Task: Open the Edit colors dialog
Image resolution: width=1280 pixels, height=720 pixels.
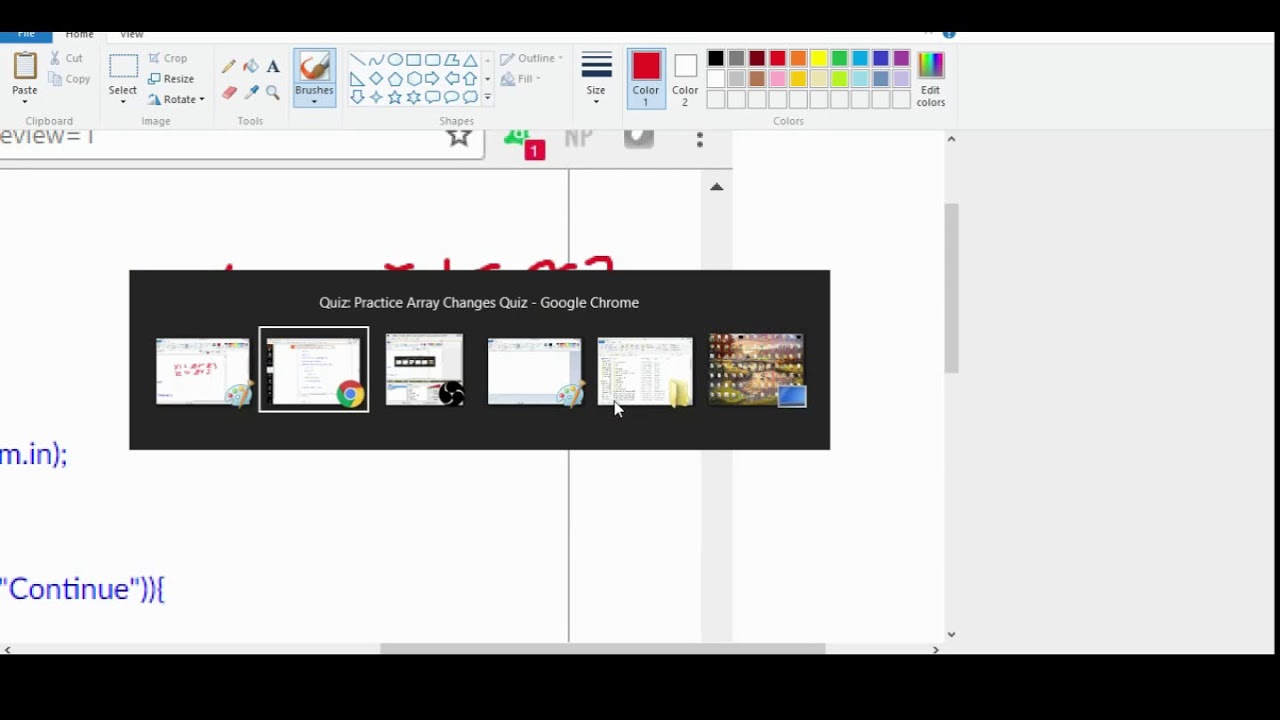Action: [930, 79]
